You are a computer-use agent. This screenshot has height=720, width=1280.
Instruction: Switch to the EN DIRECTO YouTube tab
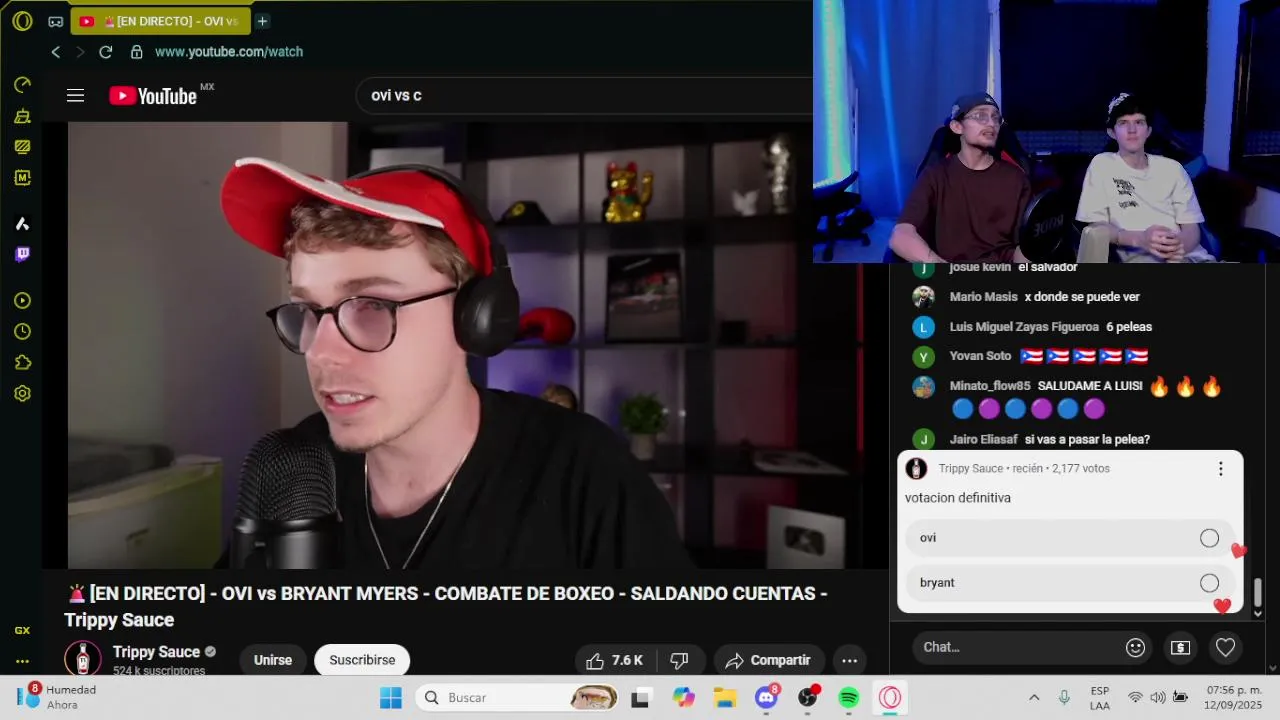[x=160, y=21]
